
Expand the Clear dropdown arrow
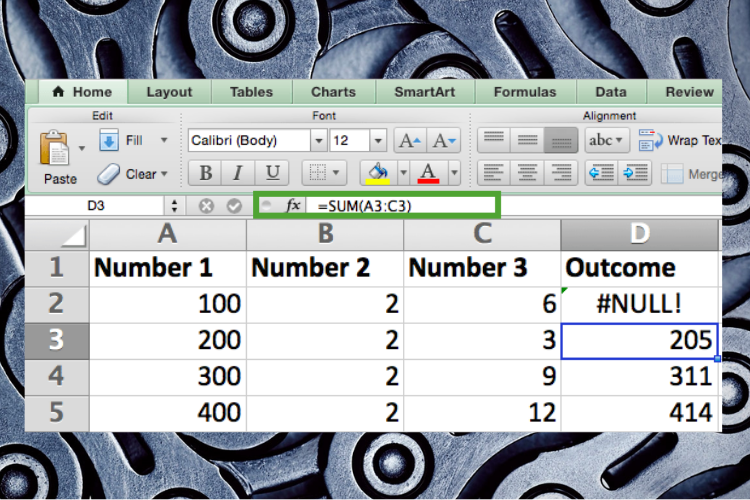[164, 174]
